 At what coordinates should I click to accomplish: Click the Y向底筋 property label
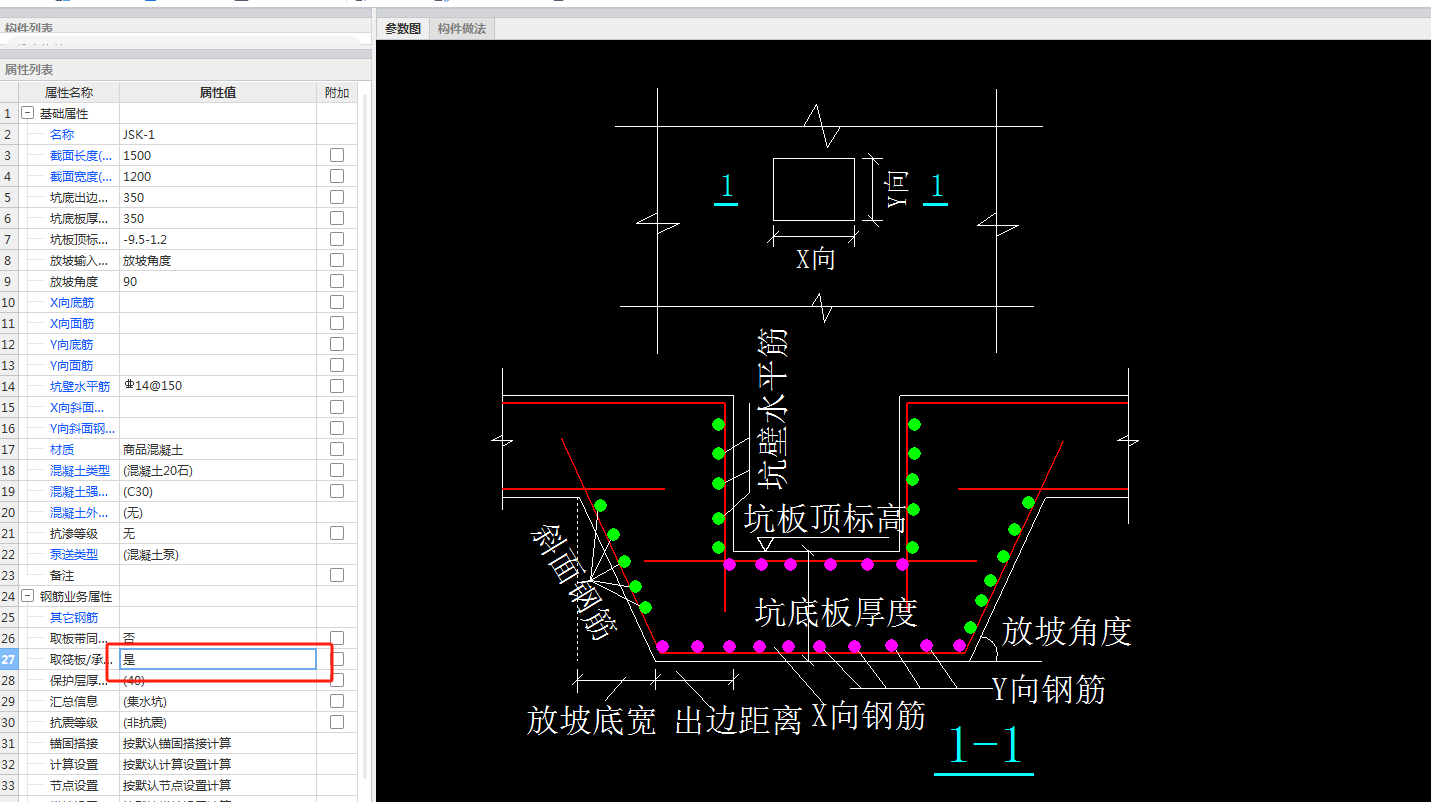coord(72,344)
